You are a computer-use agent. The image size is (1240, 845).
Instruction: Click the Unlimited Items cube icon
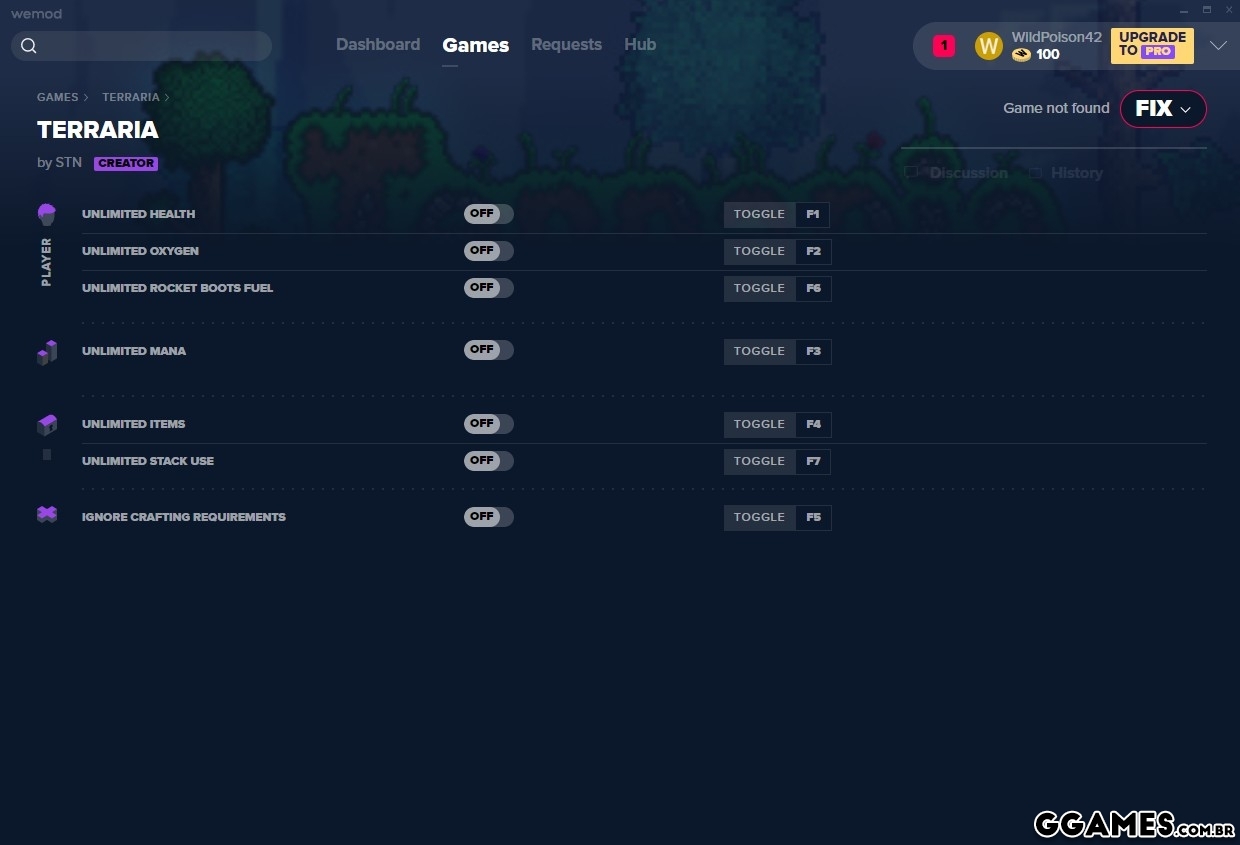pos(47,425)
